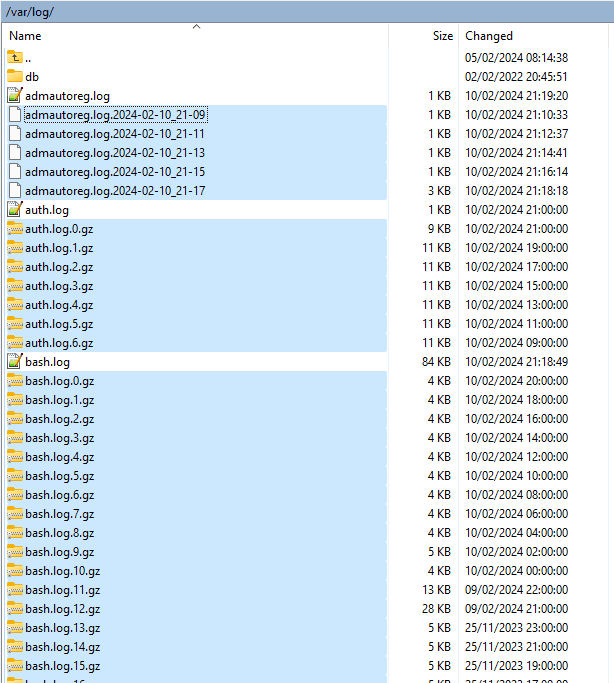Image resolution: width=614 pixels, height=683 pixels.
Task: Select file name auth.log.5.gz
Action: (59, 324)
